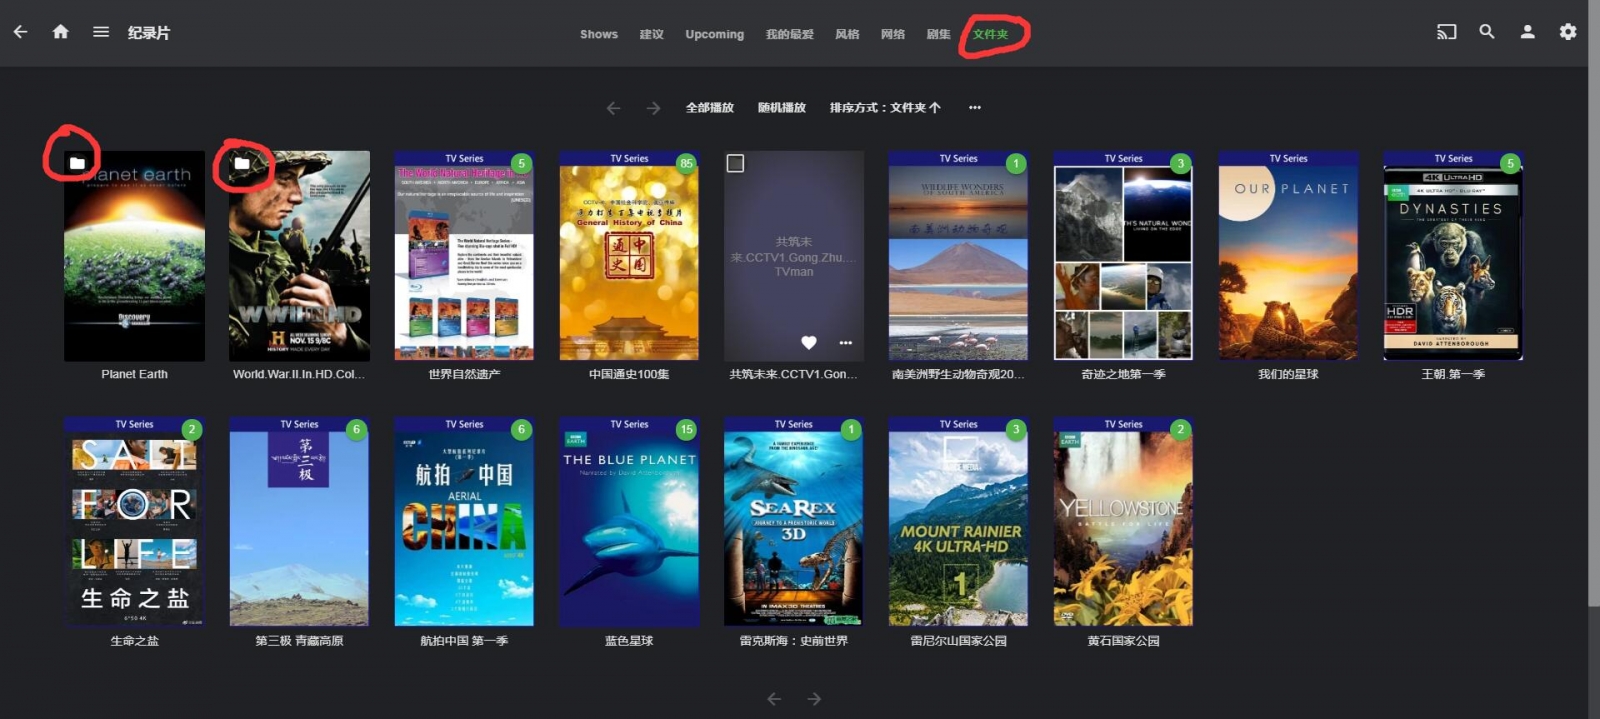Open the Planet Earth title link
1600x719 pixels.
(x=135, y=374)
